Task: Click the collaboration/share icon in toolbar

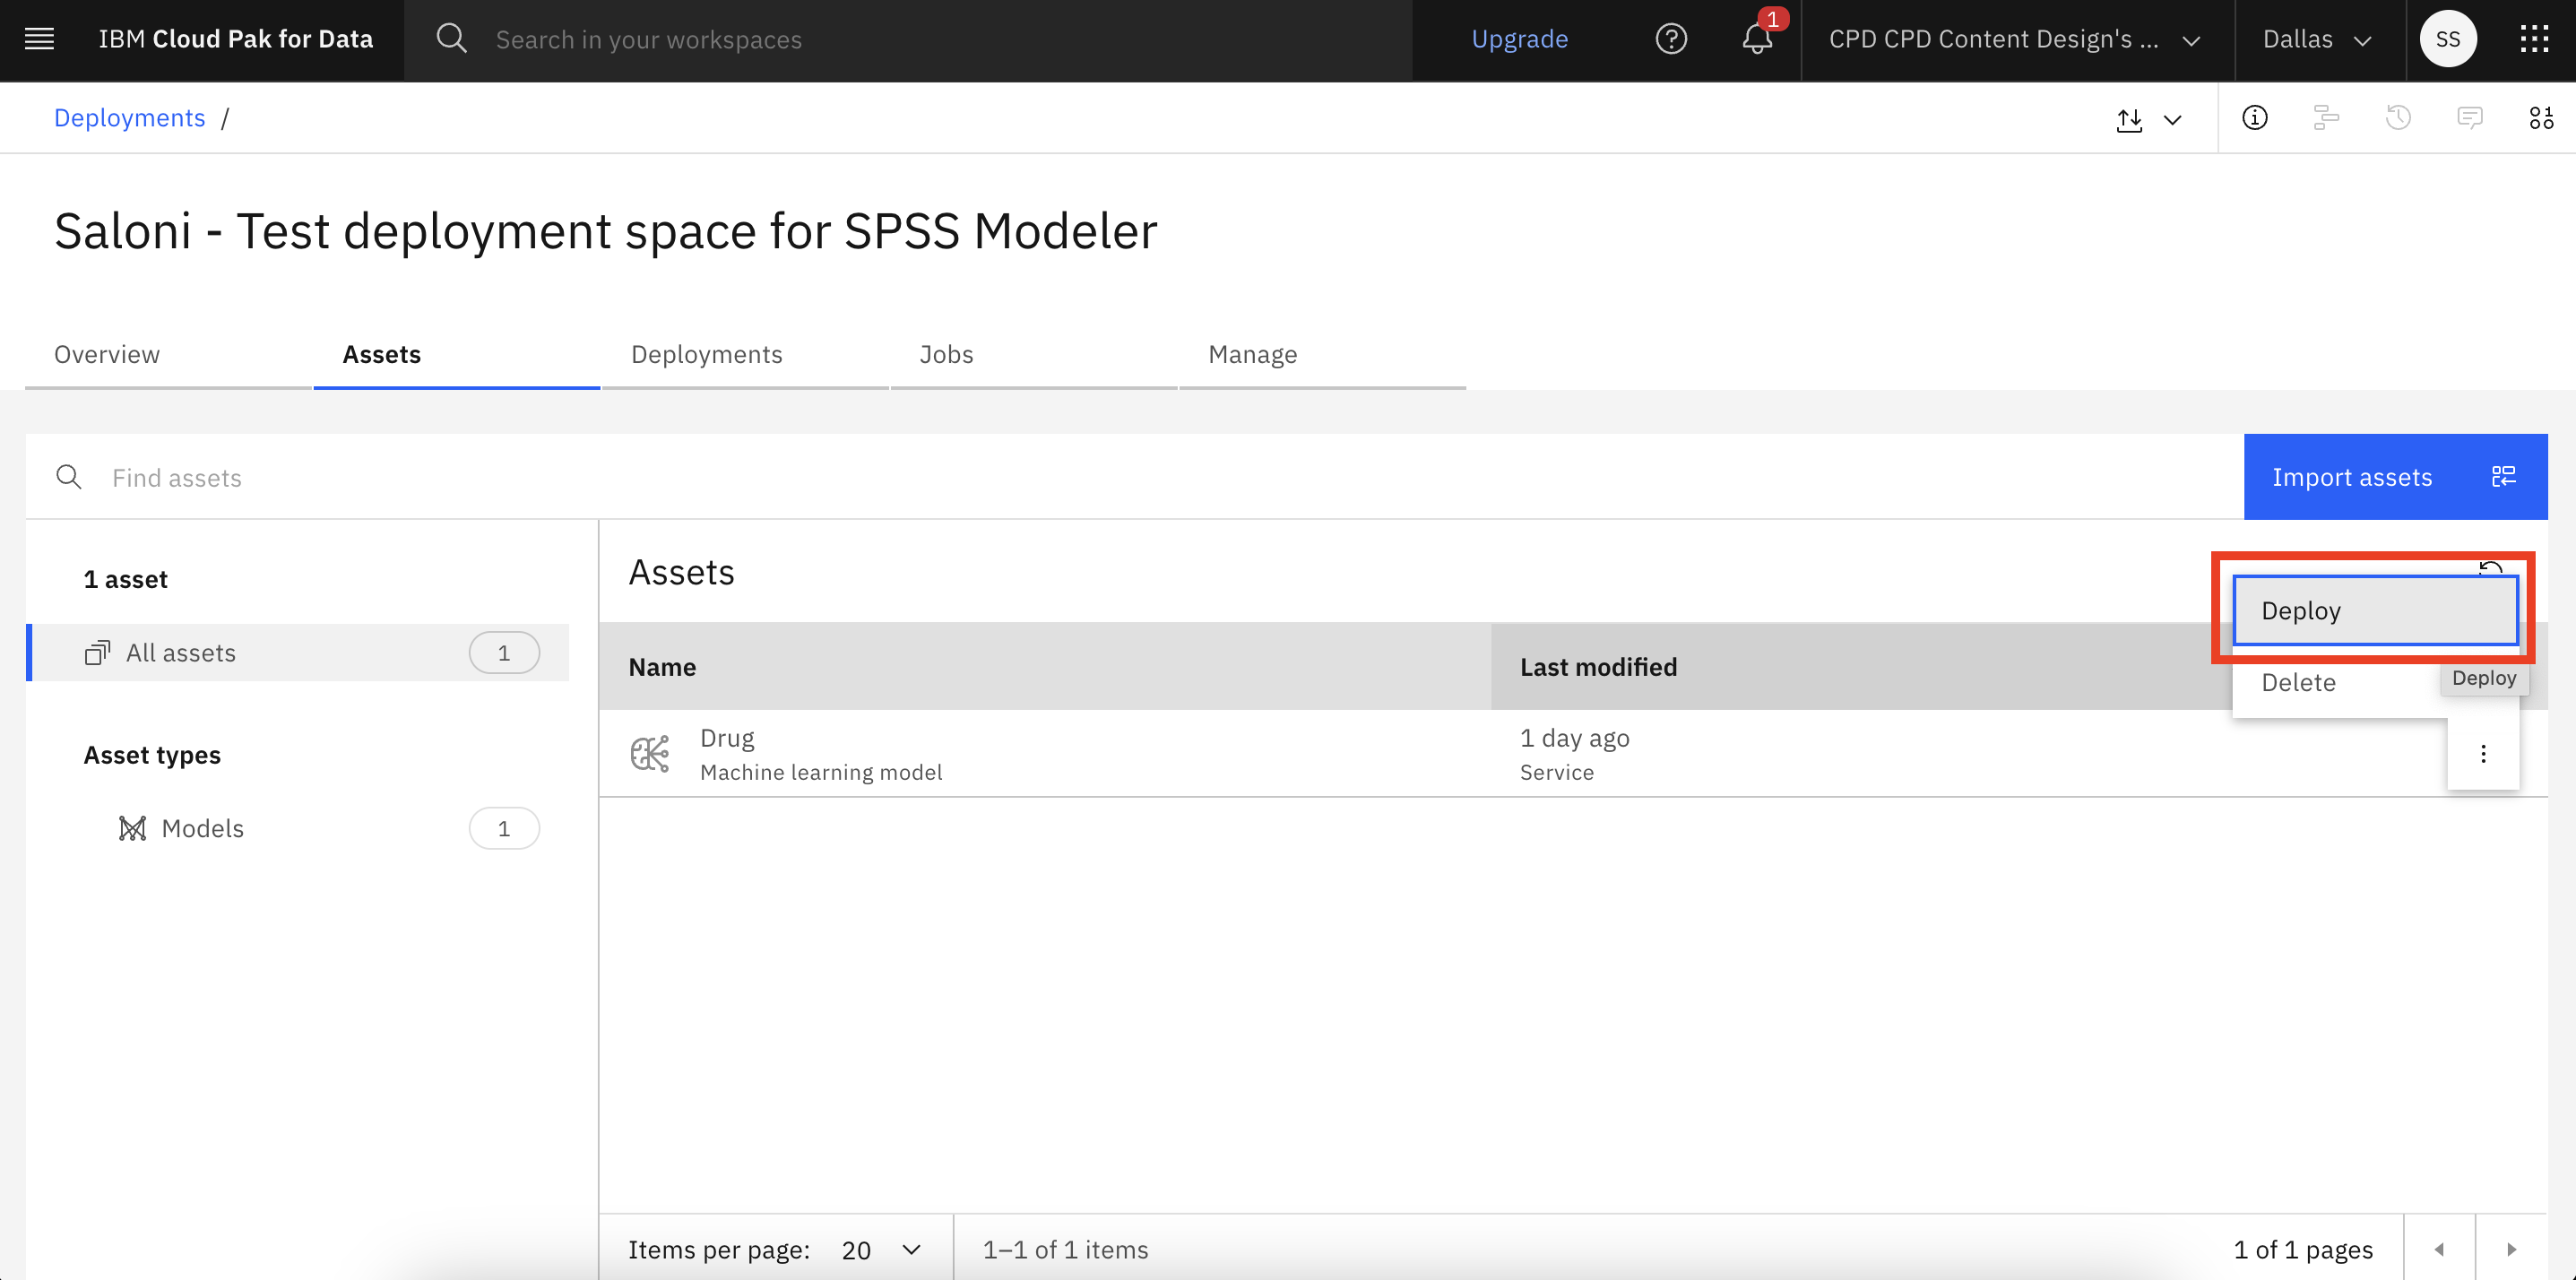Action: tap(2325, 117)
